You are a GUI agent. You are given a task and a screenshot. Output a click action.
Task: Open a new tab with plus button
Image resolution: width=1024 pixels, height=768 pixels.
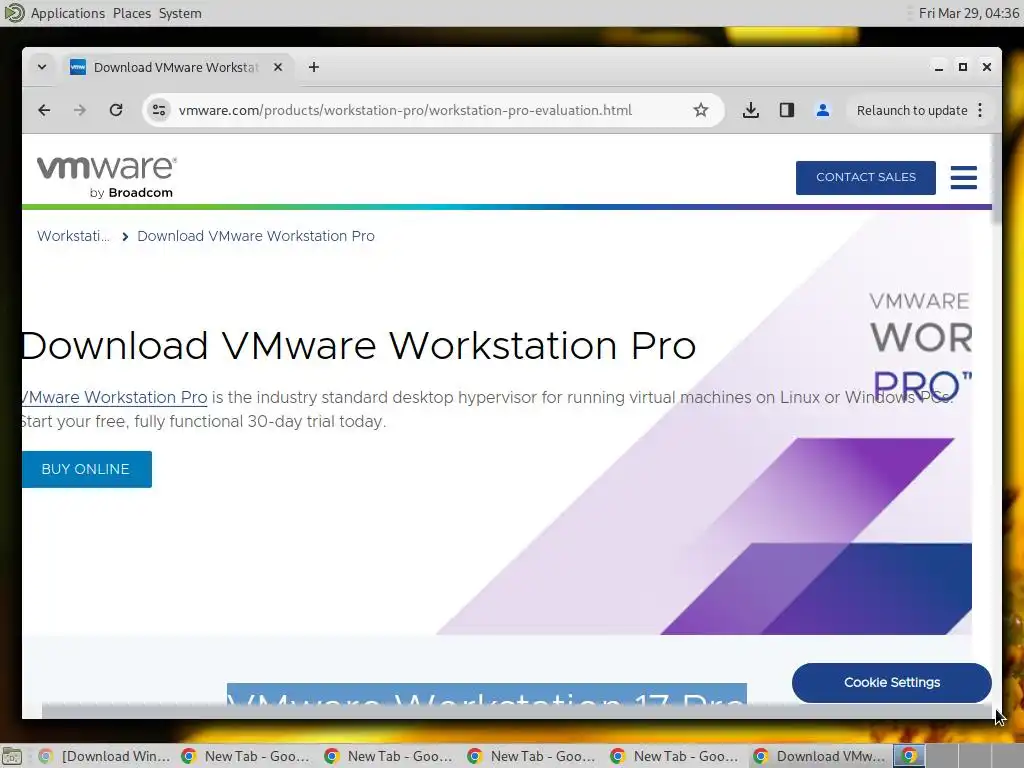point(314,67)
